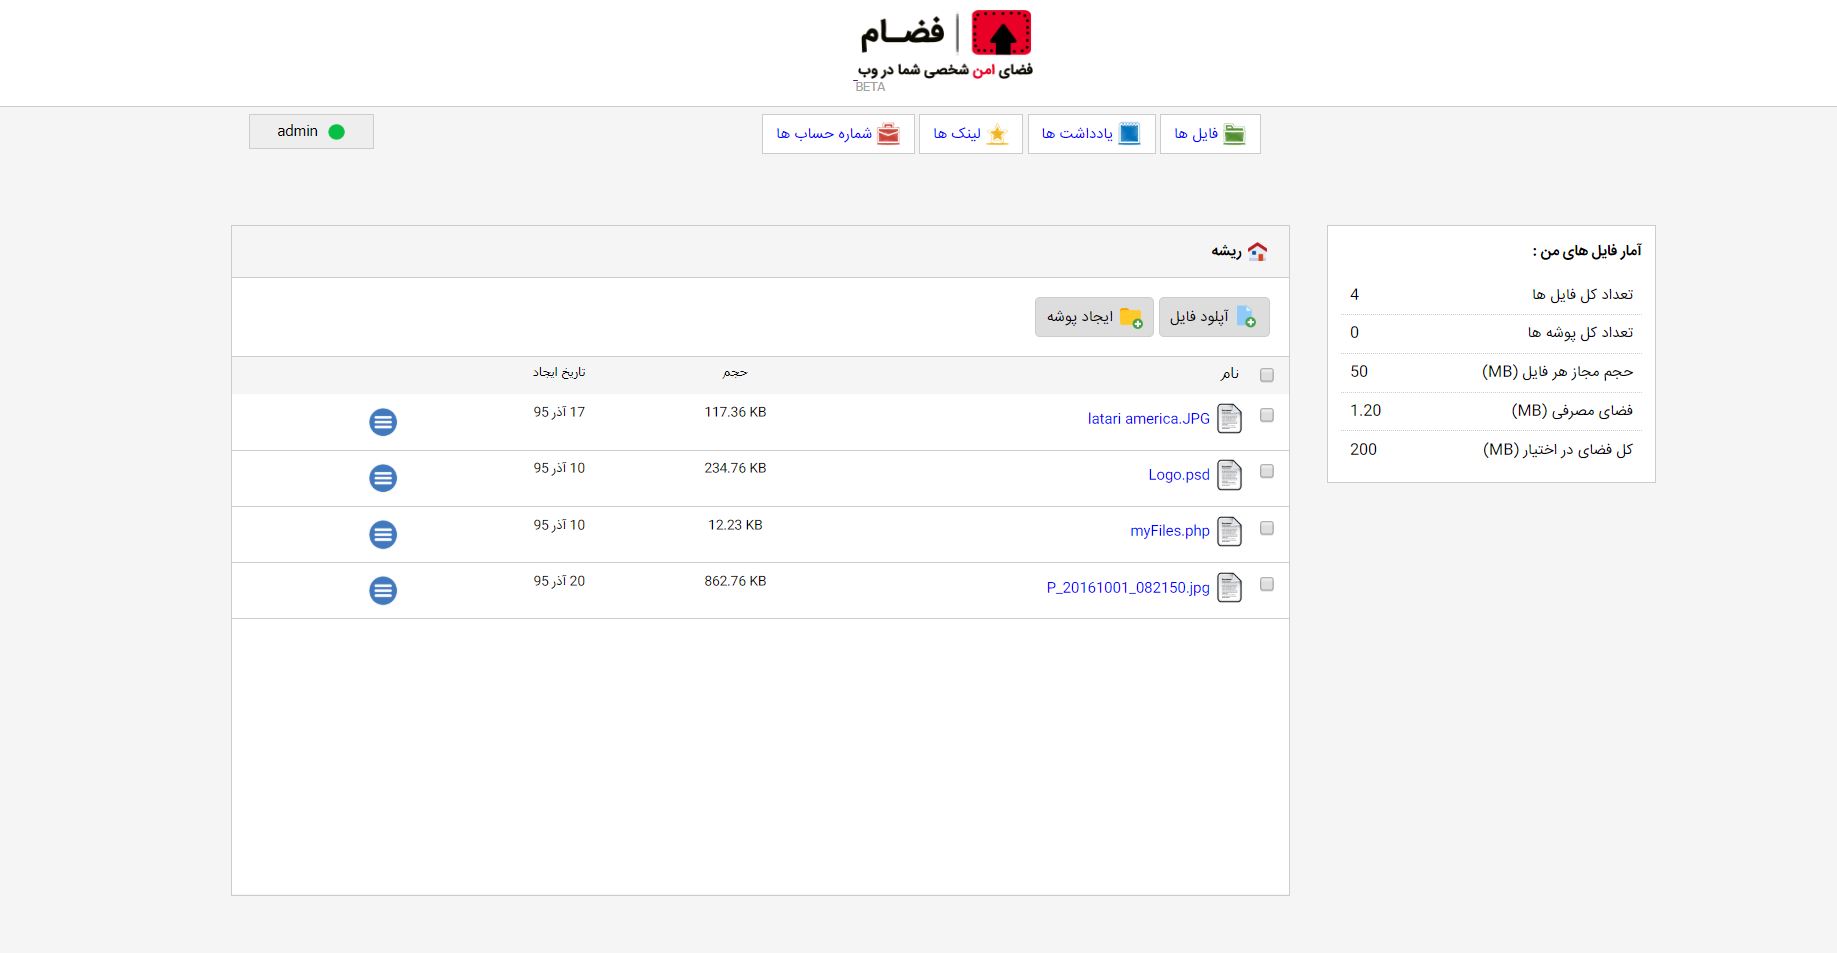Click the 117.36 KB size cell
Screen dimensions: 1837x953
735,412
